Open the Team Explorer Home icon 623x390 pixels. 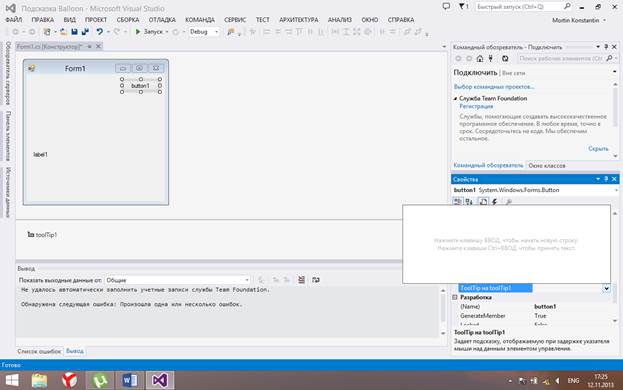pyautogui.click(x=480, y=58)
